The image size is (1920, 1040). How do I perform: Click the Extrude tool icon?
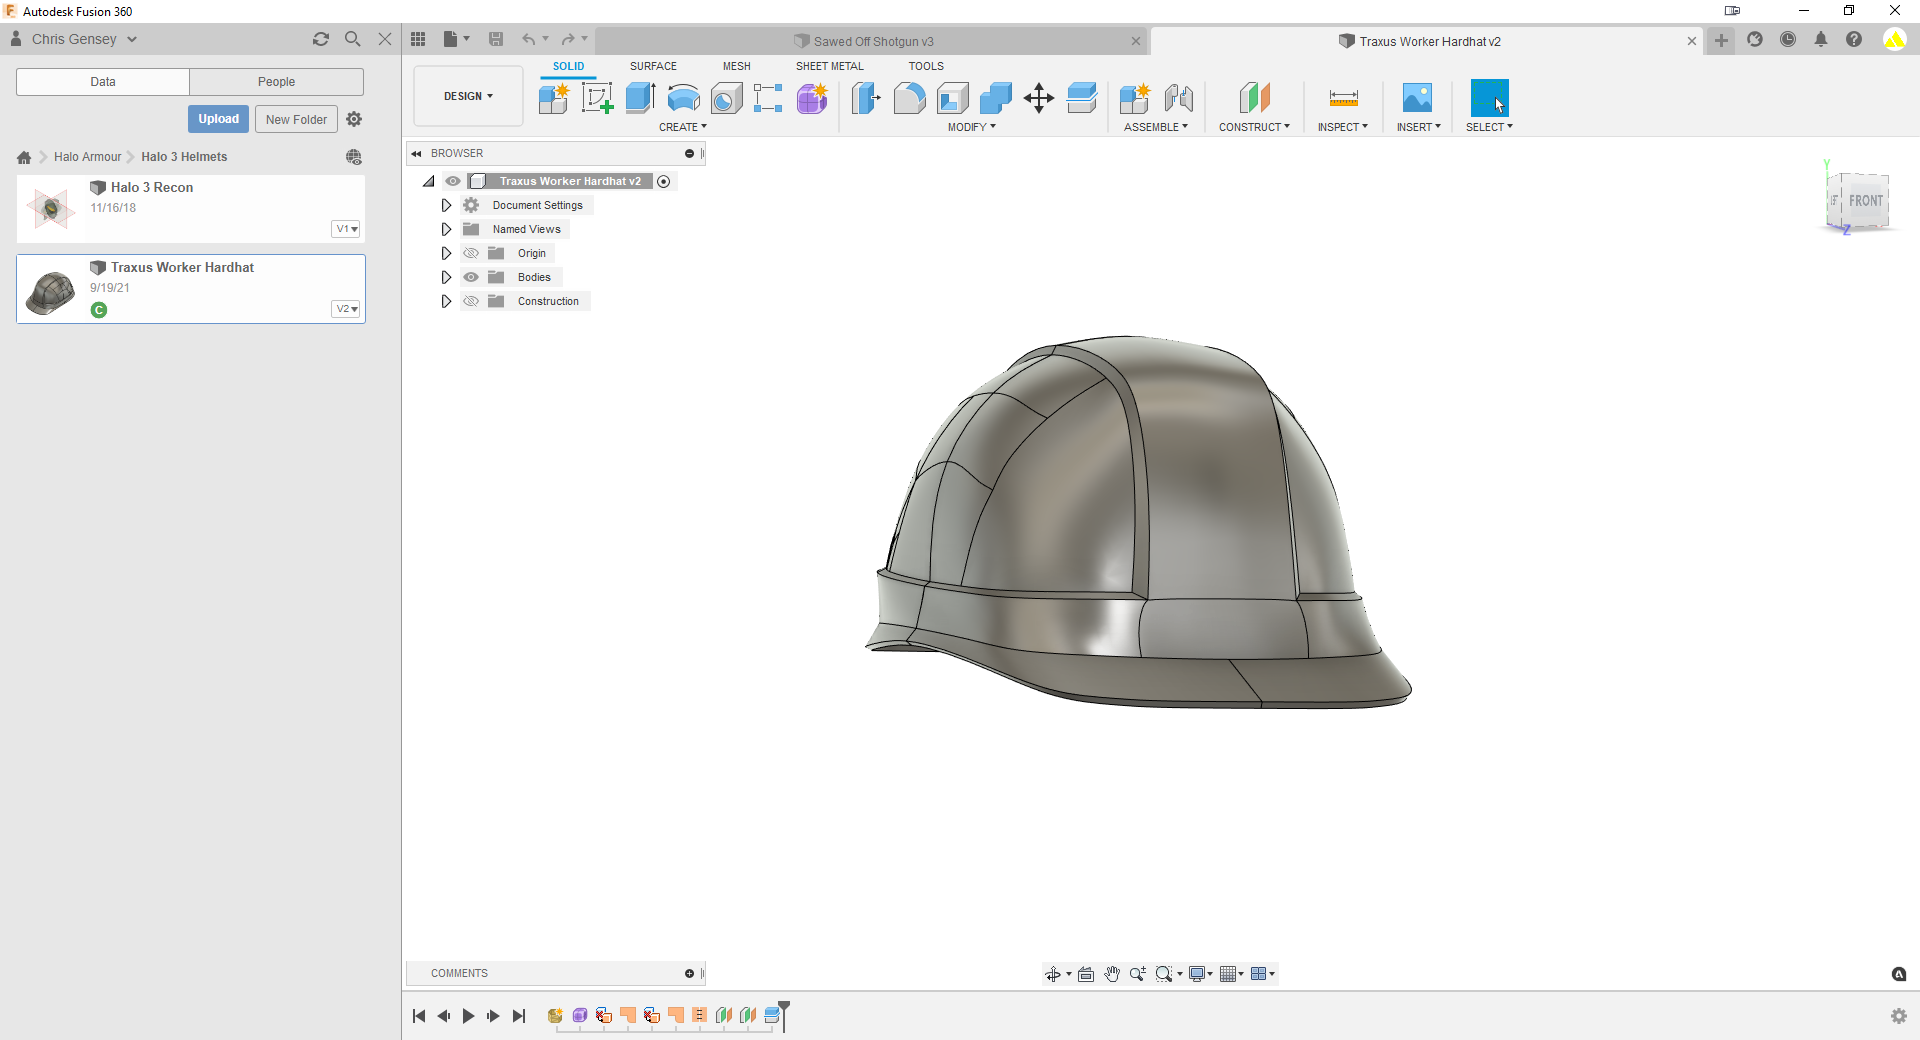[x=640, y=98]
